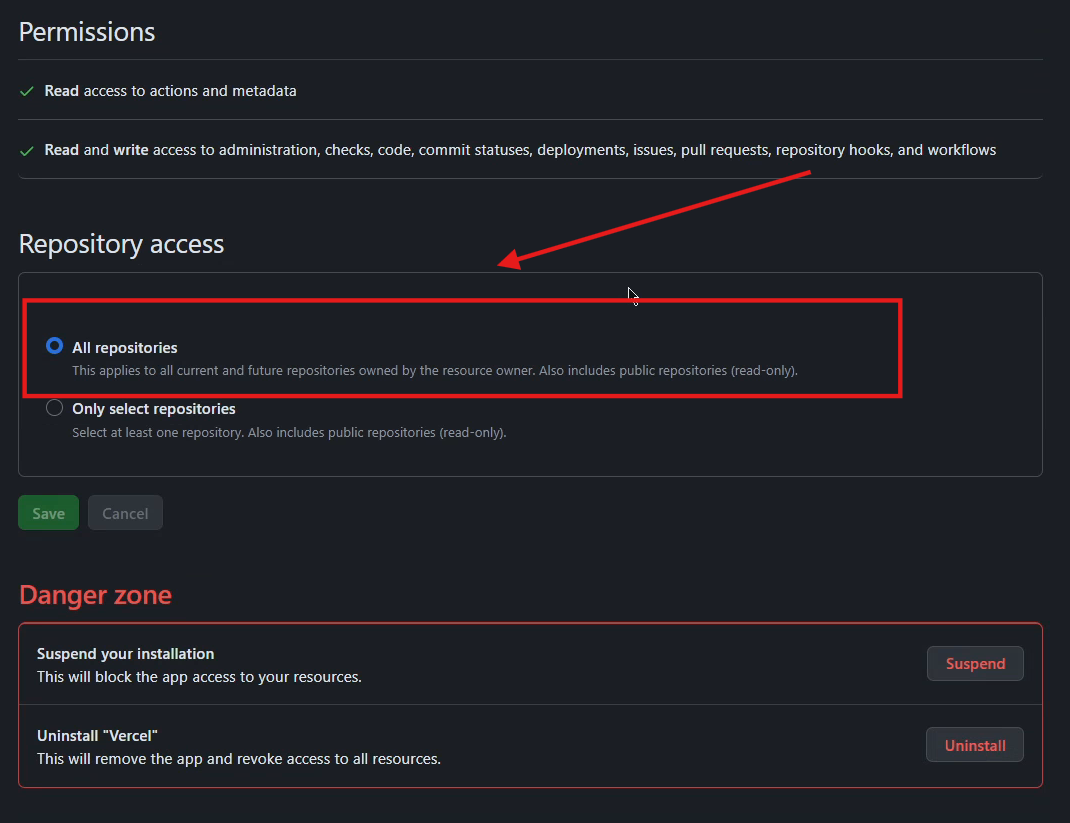This screenshot has height=823, width=1070.
Task: Click the Repository access heading
Action: click(x=121, y=244)
